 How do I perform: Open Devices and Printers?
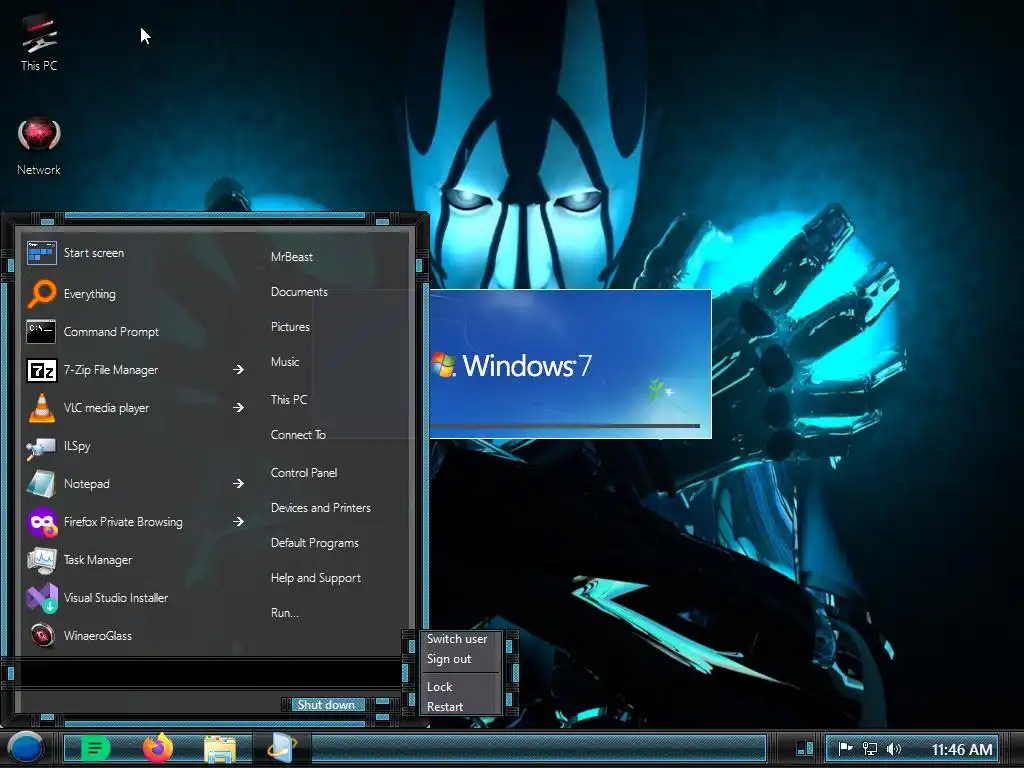[321, 508]
